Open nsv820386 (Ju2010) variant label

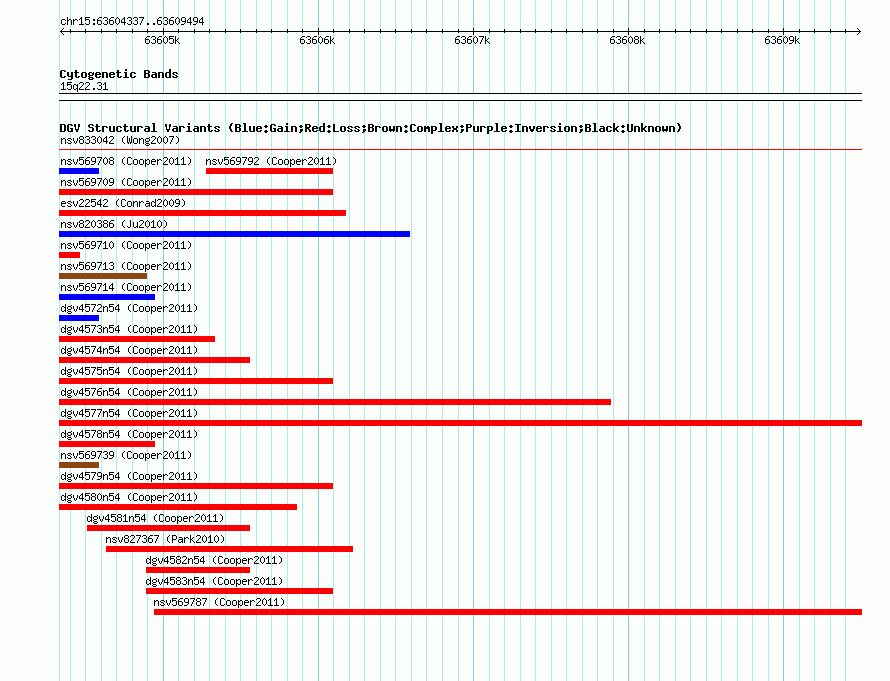pyautogui.click(x=114, y=224)
